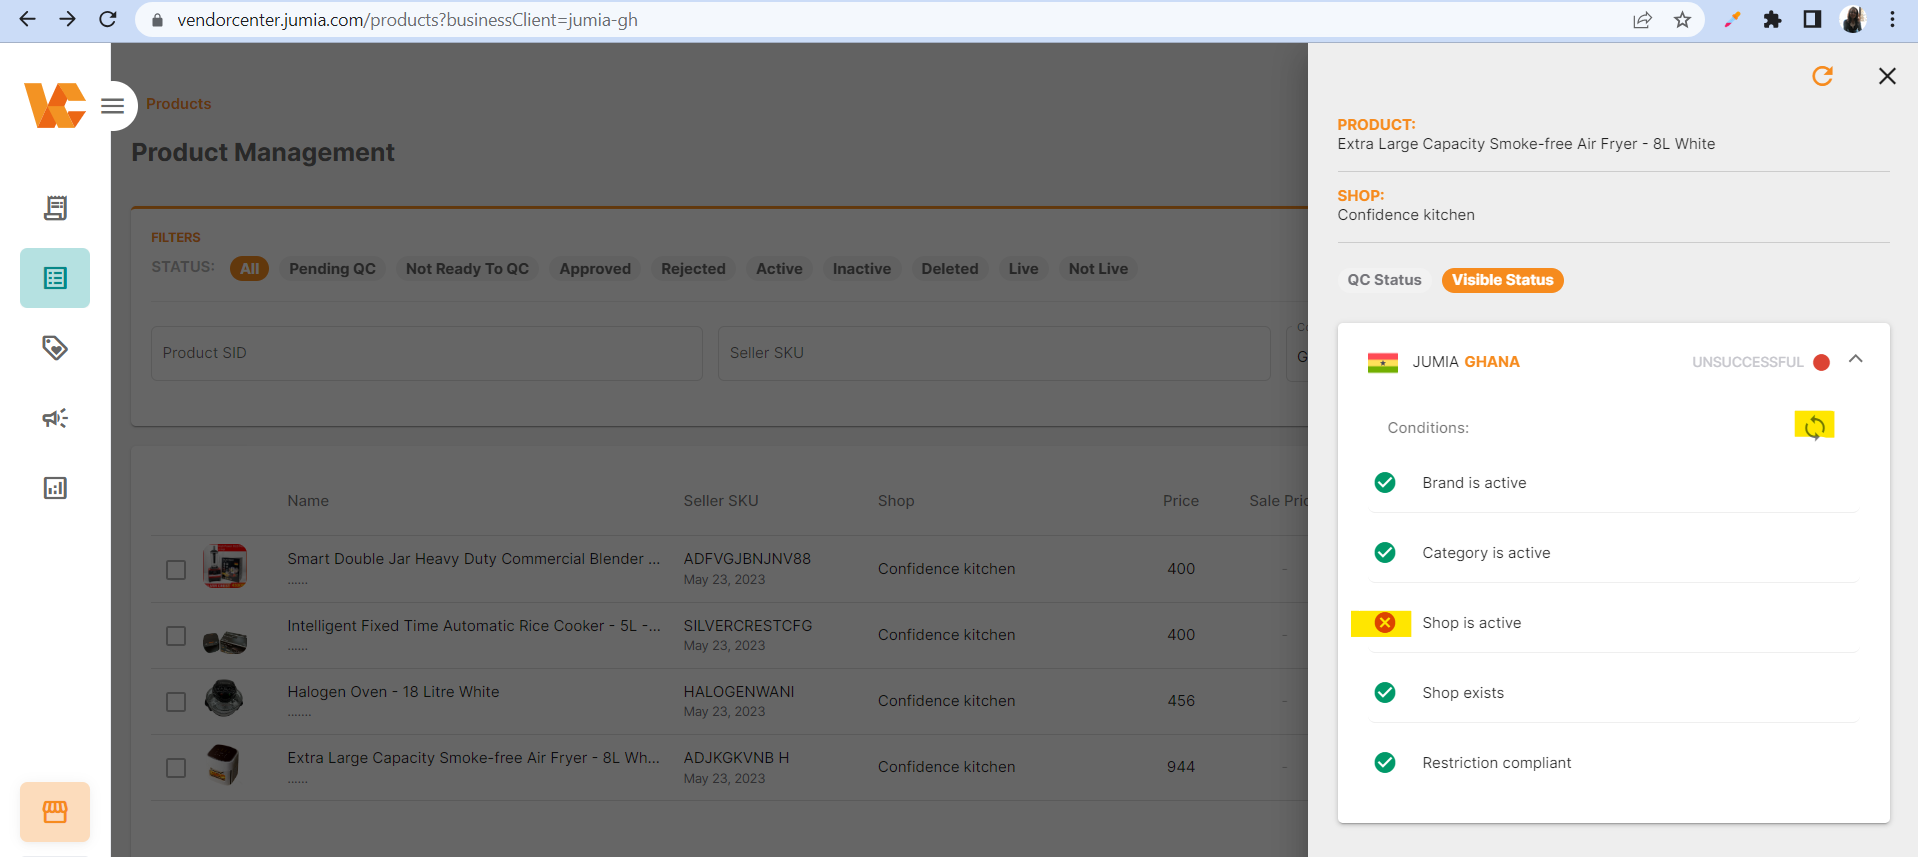Bookmark this page with the star icon

coord(1682,20)
